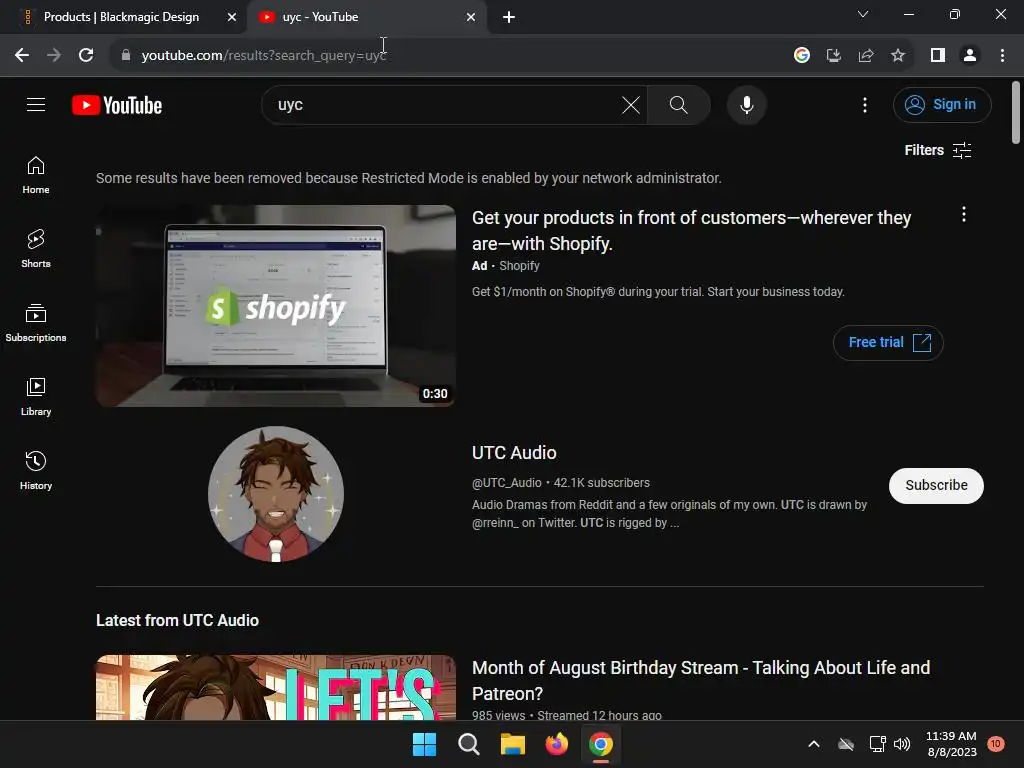1024x768 pixels.
Task: Open Shorts from sidebar
Action: (x=36, y=249)
